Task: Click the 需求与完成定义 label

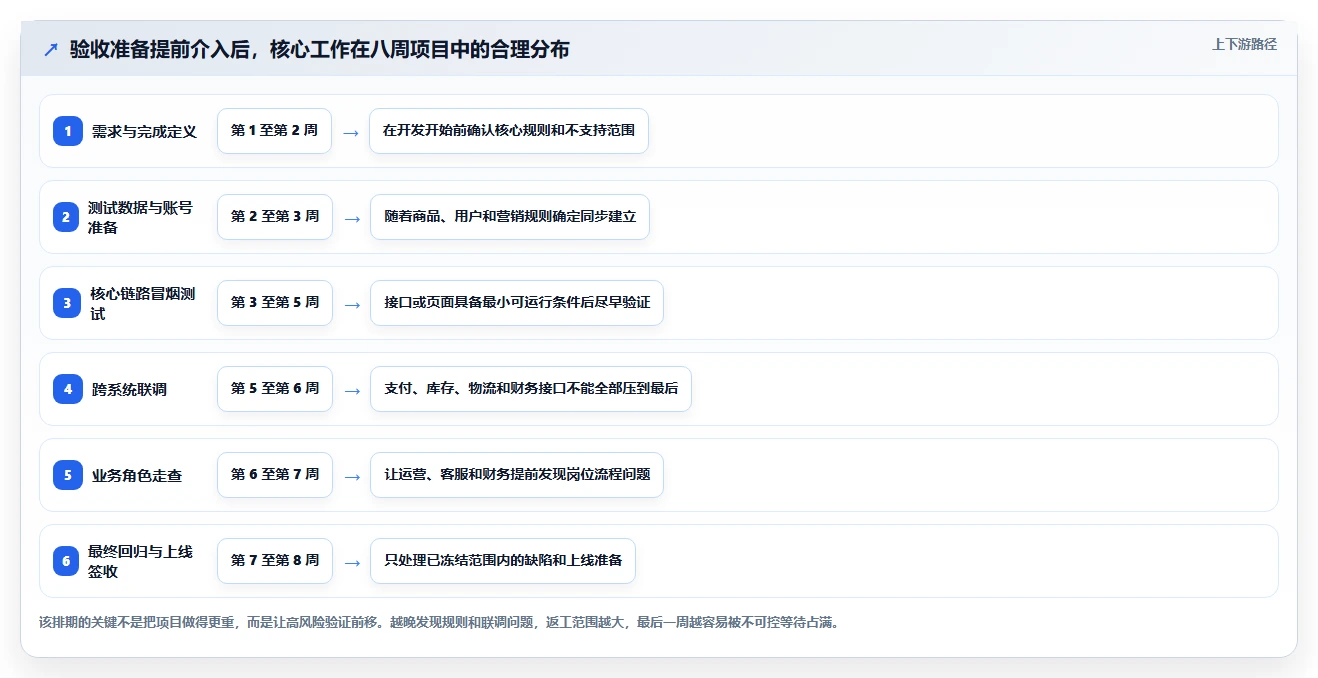Action: pos(144,131)
